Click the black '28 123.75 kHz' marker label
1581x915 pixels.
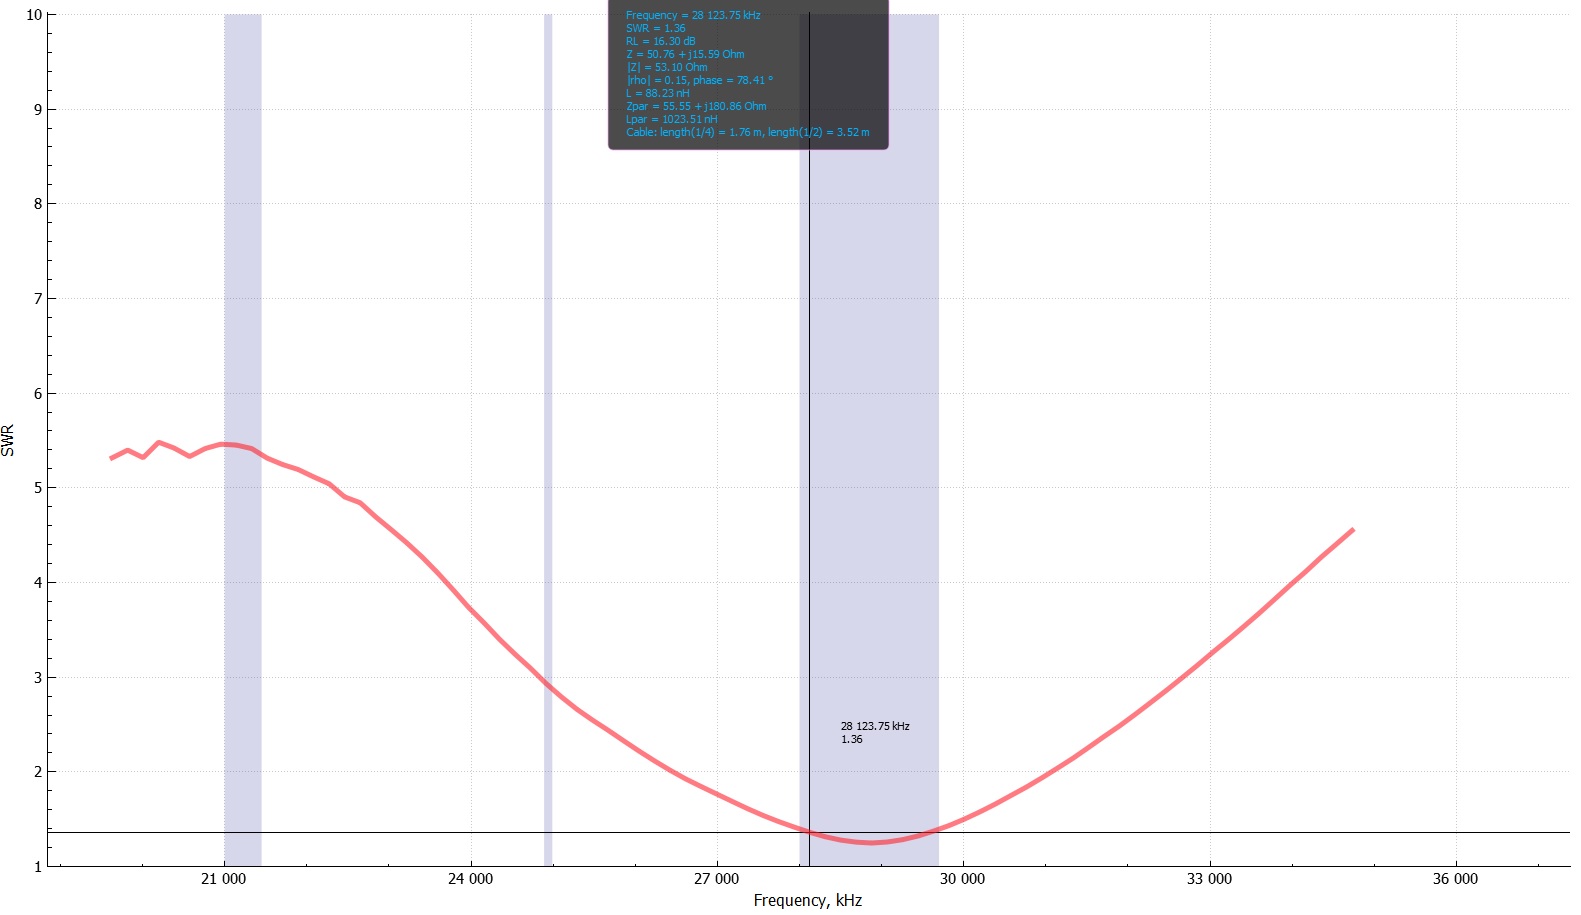pyautogui.click(x=875, y=726)
